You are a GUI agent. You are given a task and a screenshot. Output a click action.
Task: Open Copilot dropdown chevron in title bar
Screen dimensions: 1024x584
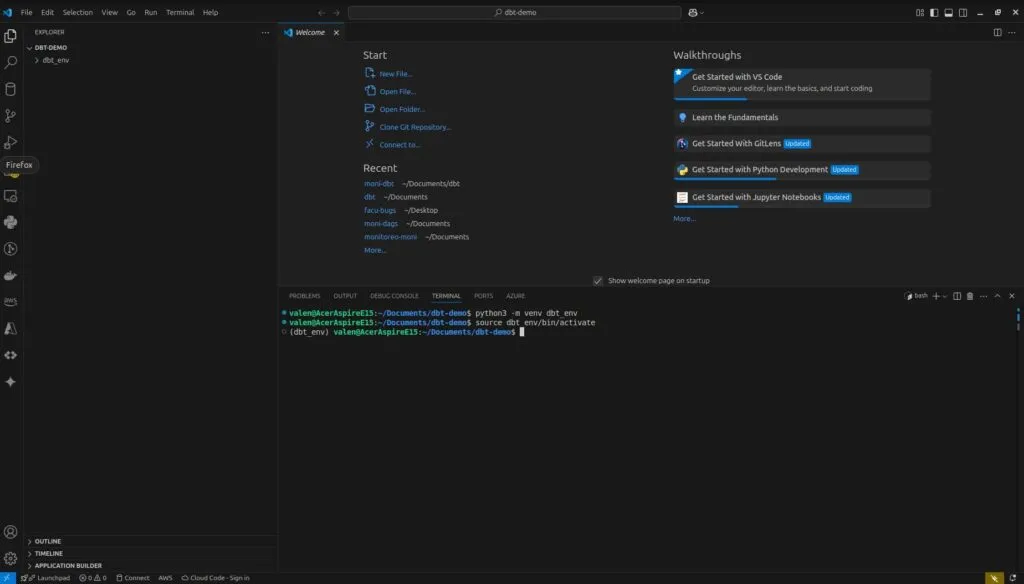pyautogui.click(x=701, y=12)
